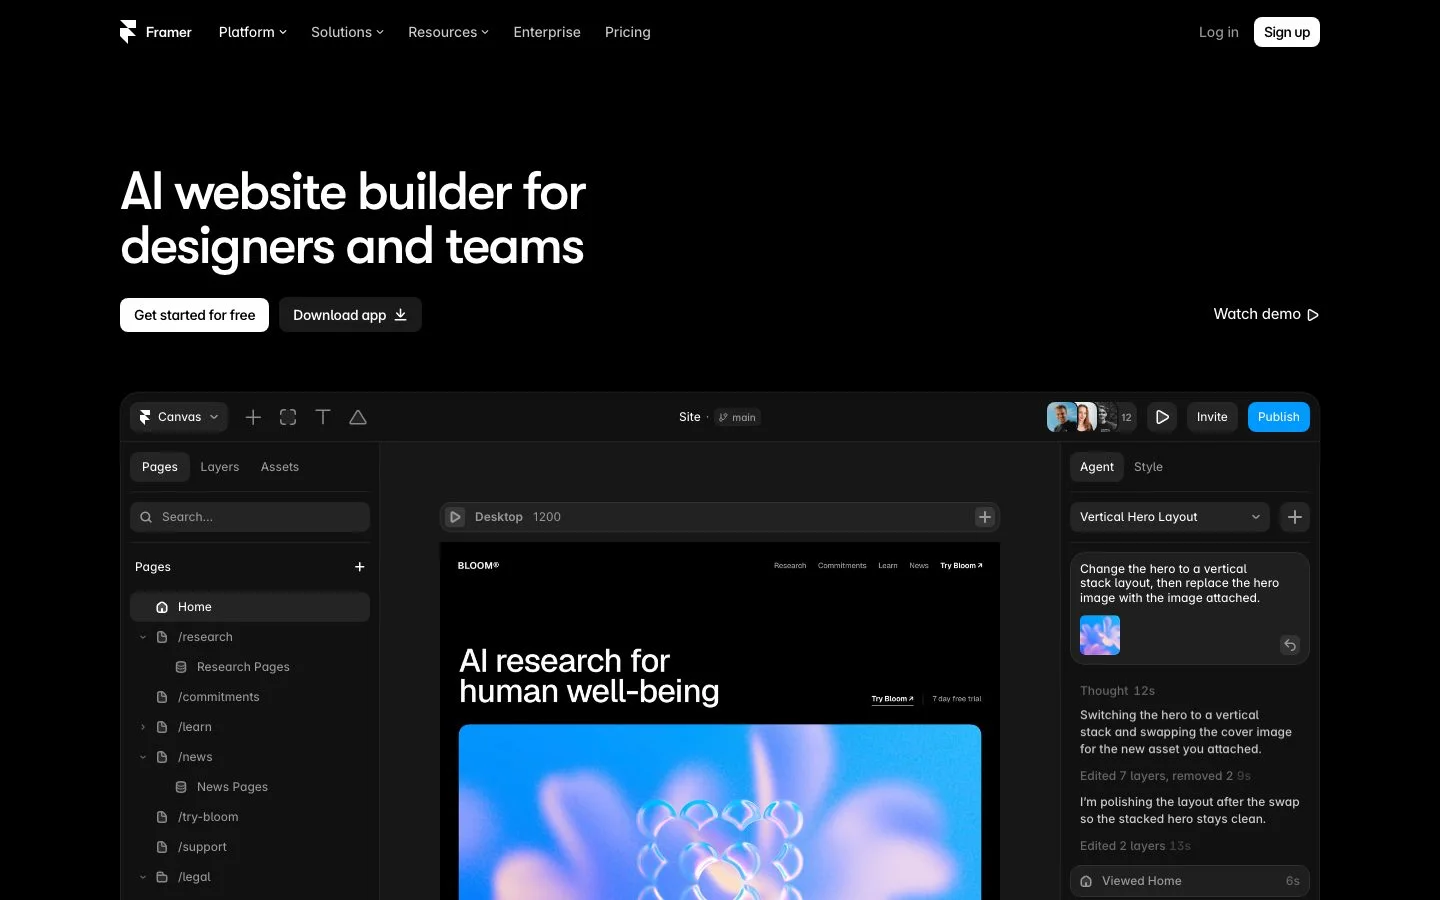Start new agent chat with plus icon
This screenshot has width=1440, height=900.
click(x=1295, y=517)
